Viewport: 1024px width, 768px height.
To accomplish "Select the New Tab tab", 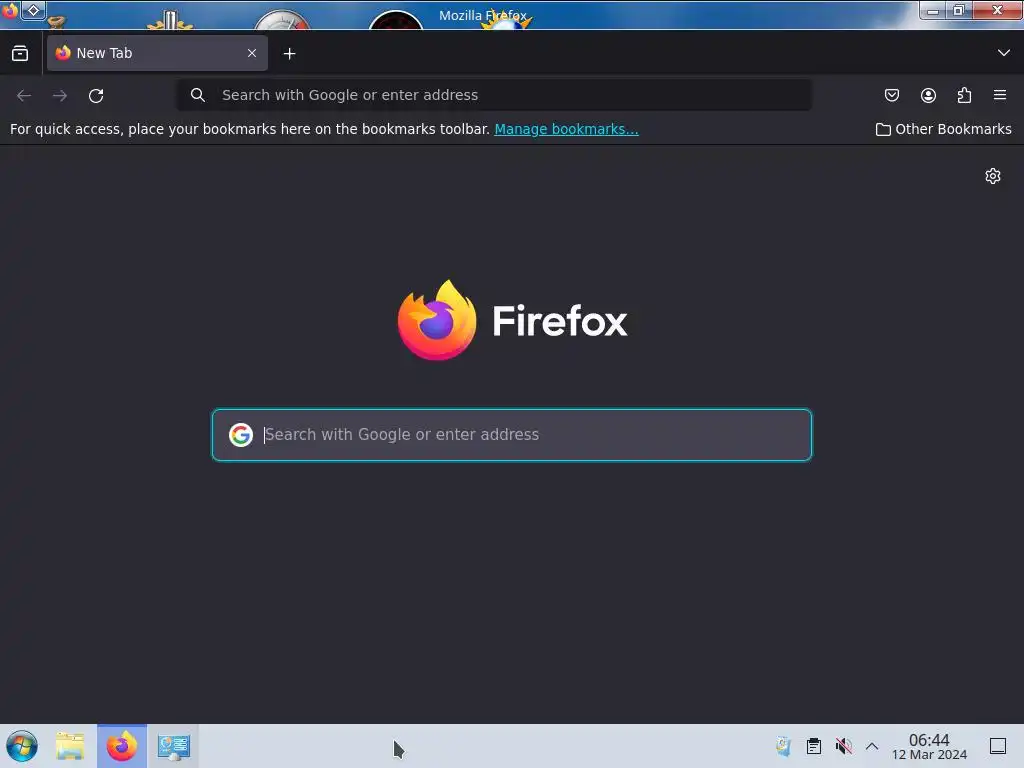I will coord(157,53).
